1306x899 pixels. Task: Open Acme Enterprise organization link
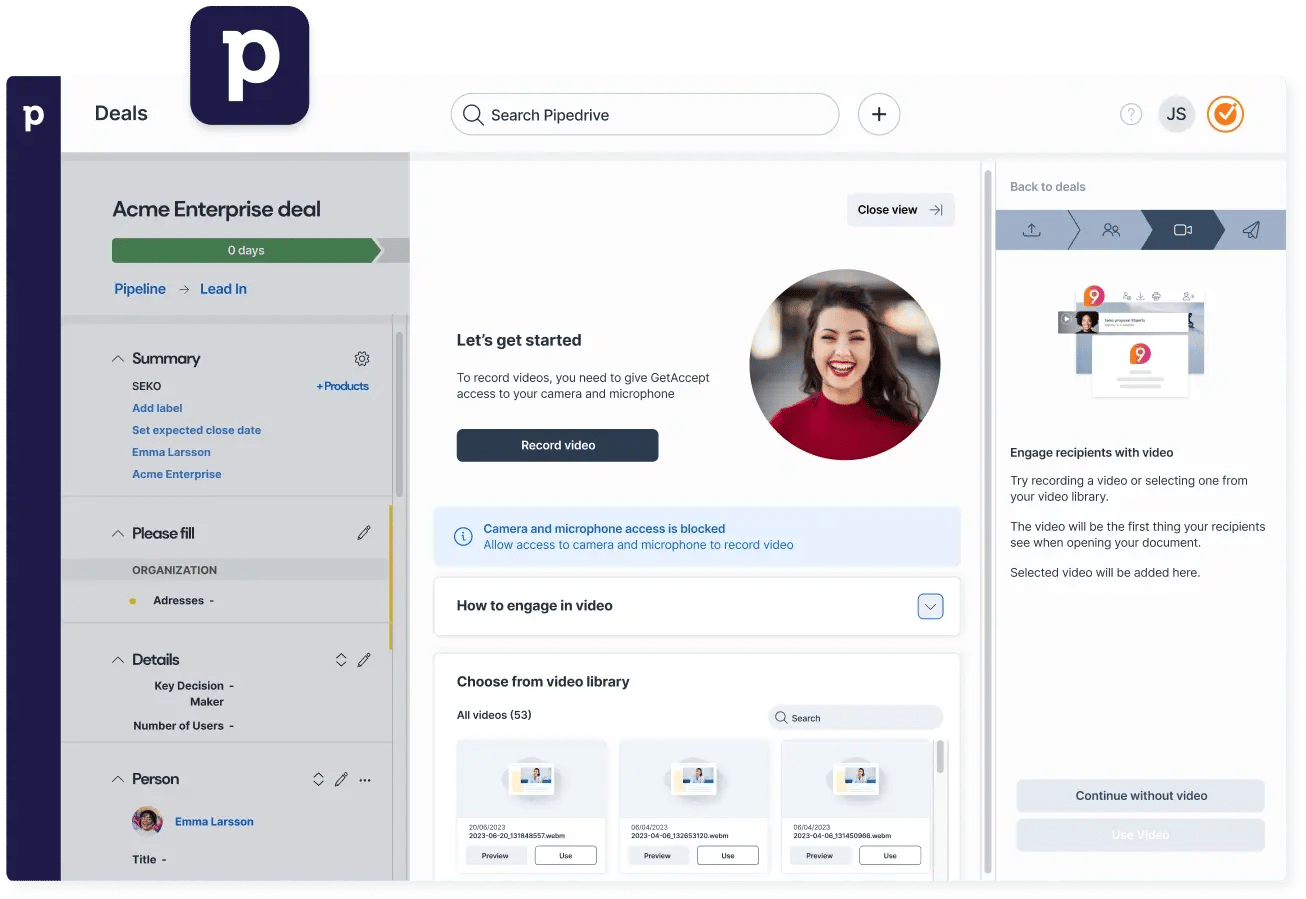[177, 474]
